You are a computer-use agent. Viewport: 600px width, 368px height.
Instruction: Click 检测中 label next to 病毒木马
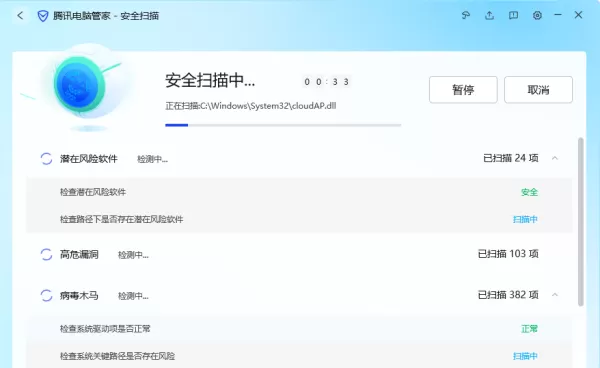click(x=133, y=296)
